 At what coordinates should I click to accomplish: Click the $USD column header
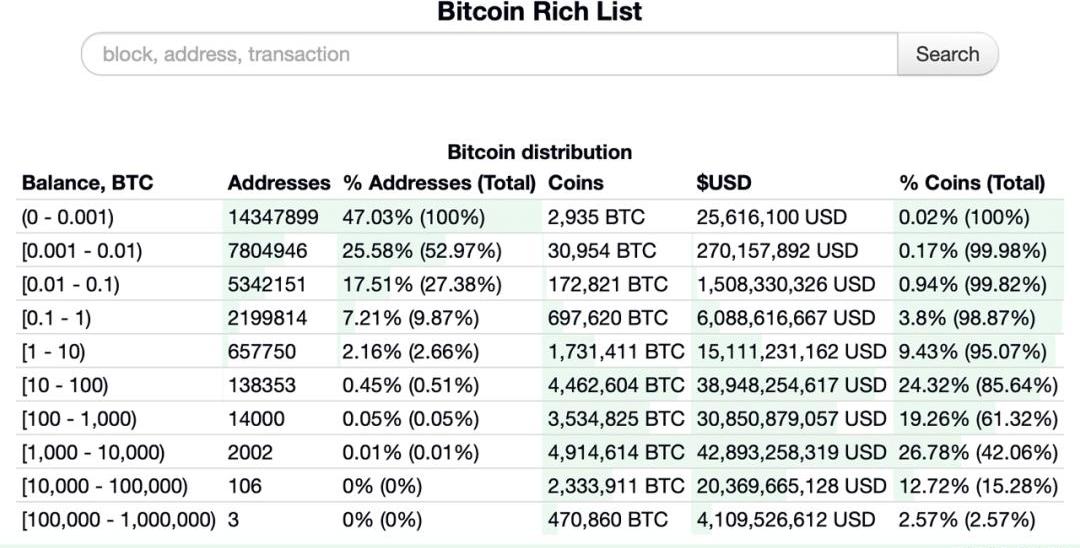[x=723, y=183]
